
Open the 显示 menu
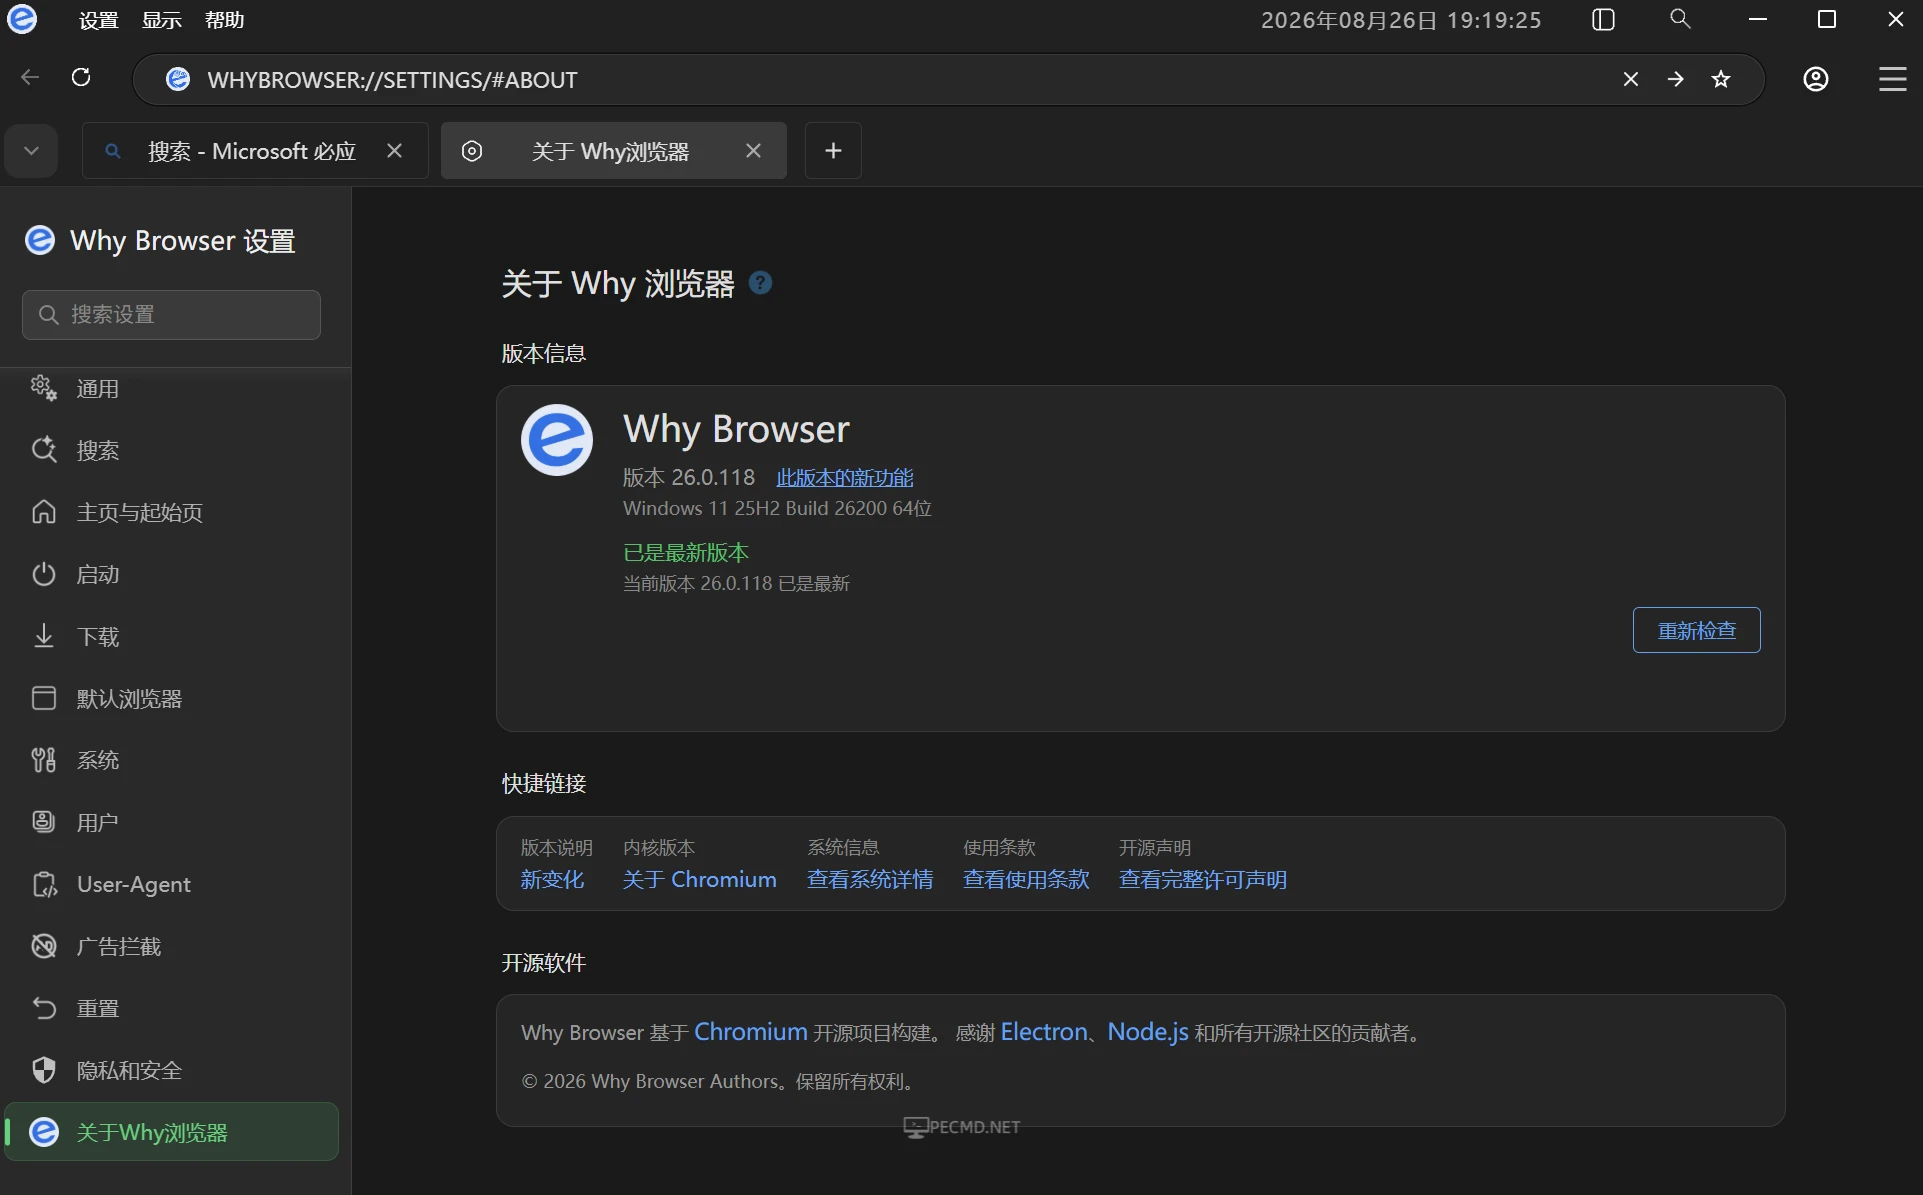pyautogui.click(x=162, y=20)
